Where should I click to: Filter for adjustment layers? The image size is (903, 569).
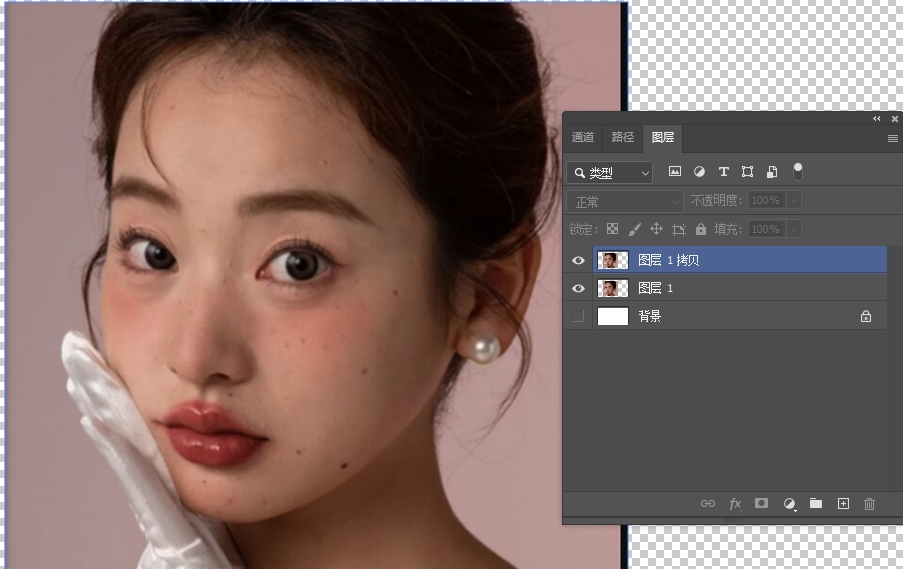coord(699,172)
